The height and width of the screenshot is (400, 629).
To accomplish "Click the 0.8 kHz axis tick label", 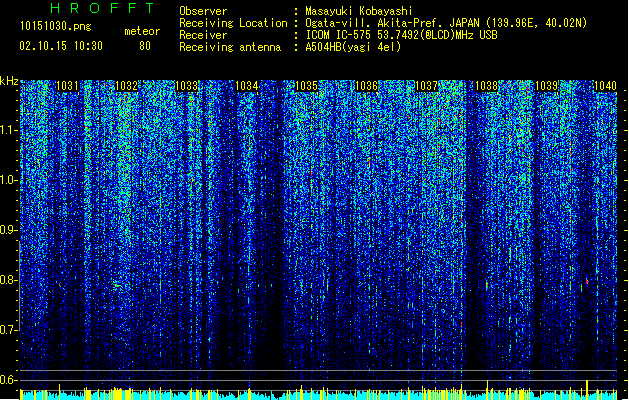I will (9, 280).
